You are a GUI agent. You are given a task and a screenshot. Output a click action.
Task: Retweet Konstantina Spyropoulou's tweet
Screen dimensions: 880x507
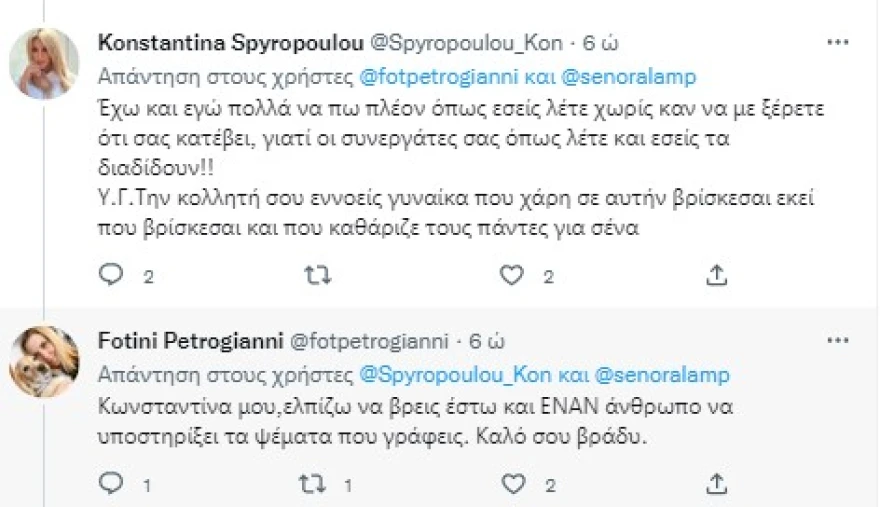point(316,275)
